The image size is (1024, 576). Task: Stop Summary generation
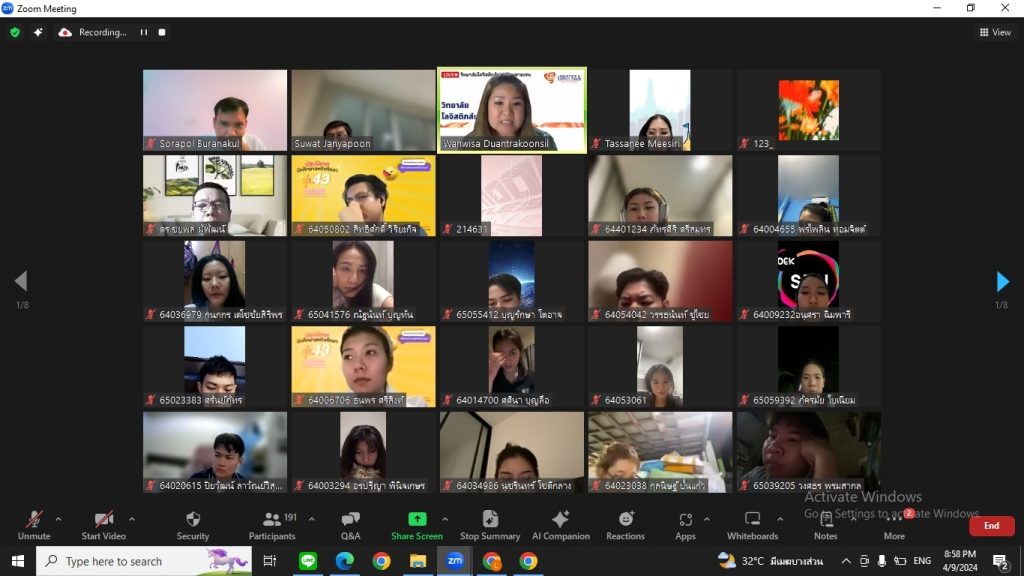[490, 526]
